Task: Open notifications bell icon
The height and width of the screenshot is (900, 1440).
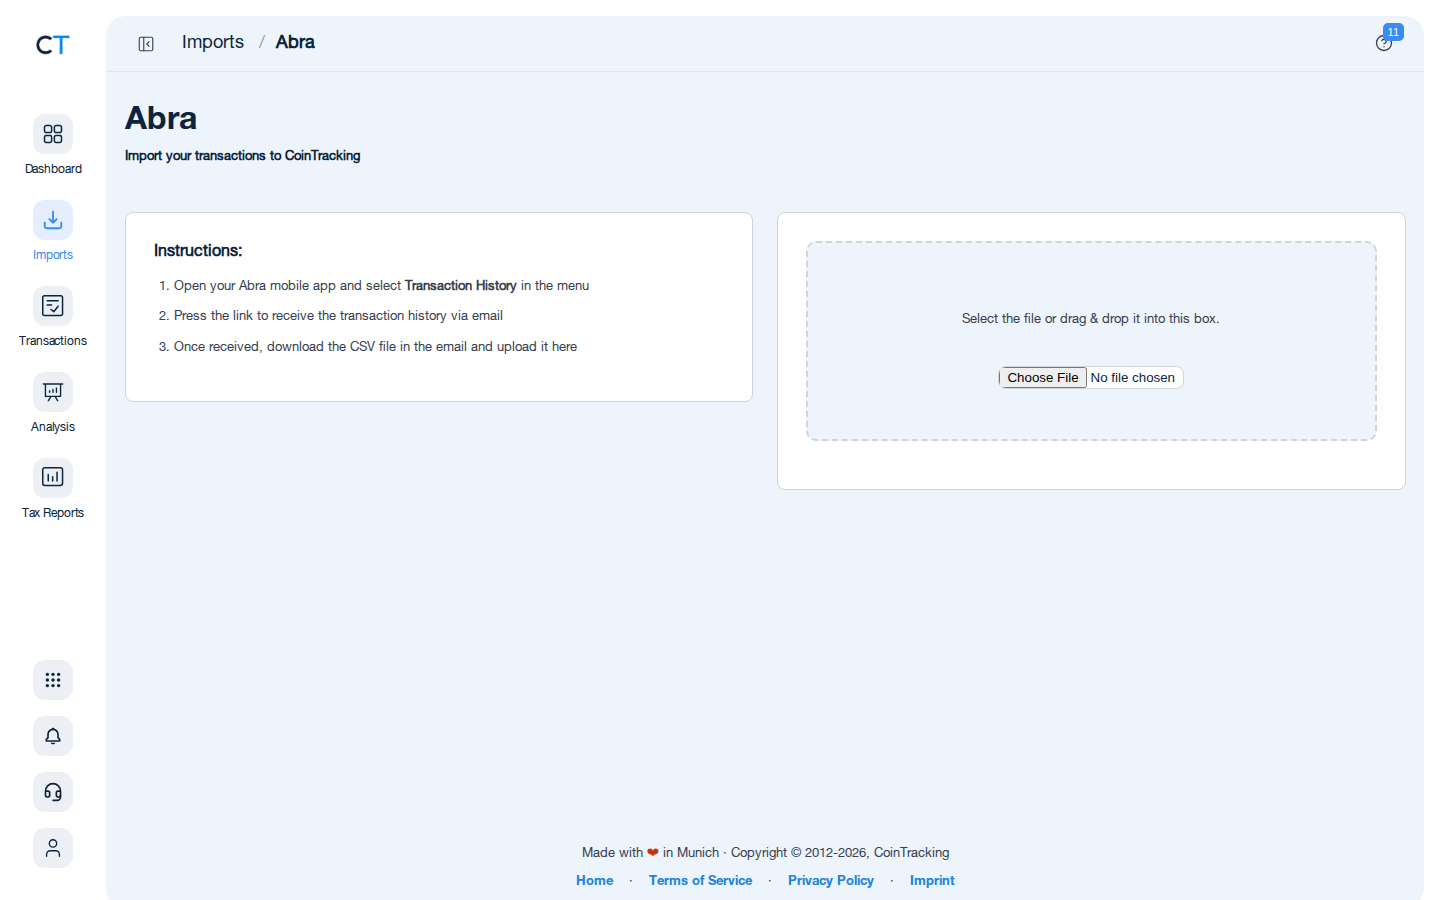Action: click(53, 736)
